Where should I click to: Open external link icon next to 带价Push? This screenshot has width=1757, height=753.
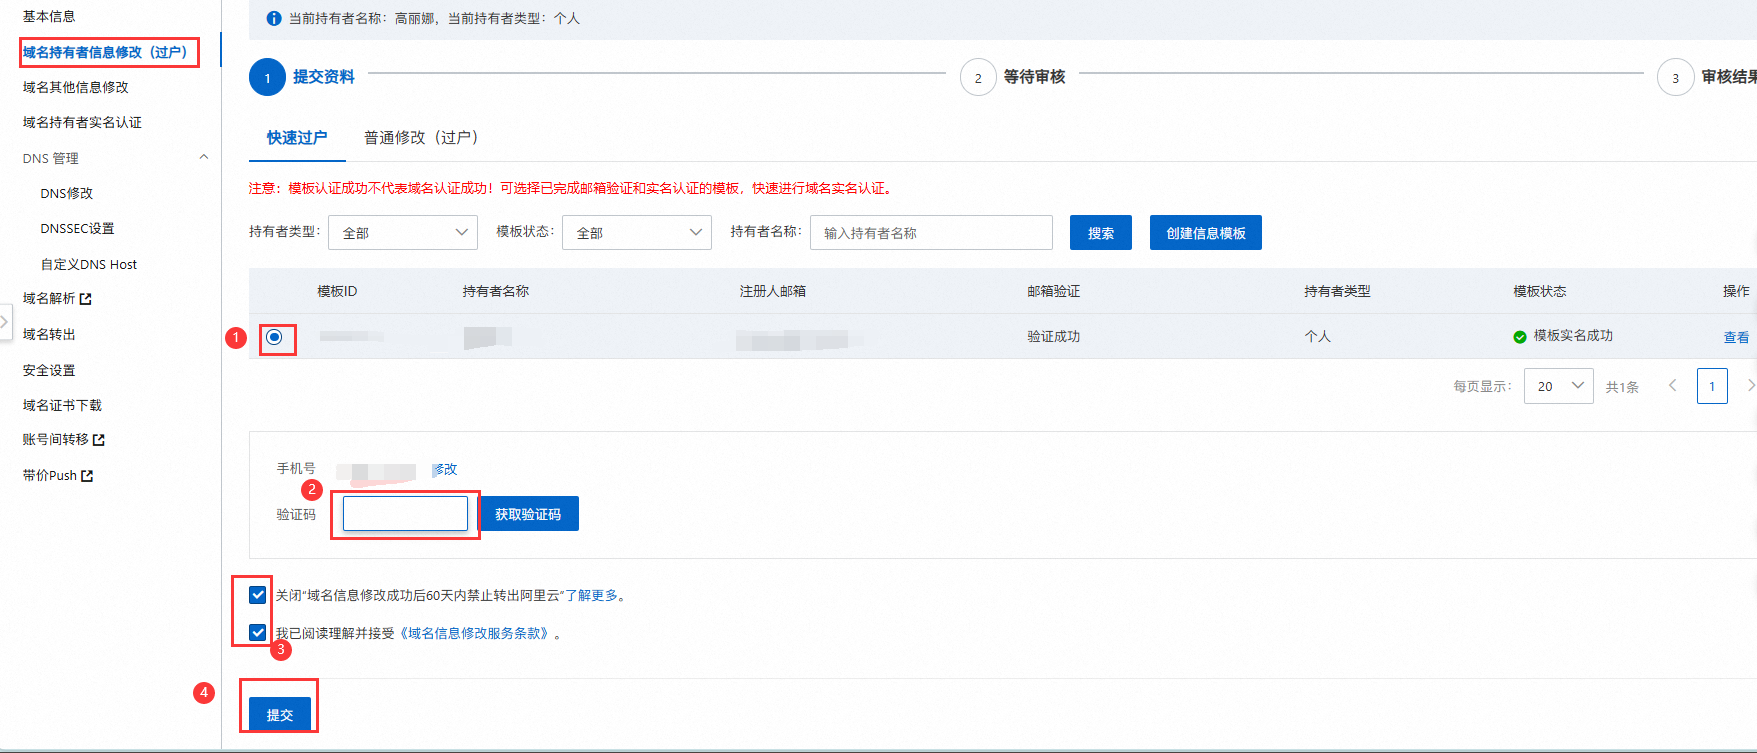pyautogui.click(x=87, y=476)
